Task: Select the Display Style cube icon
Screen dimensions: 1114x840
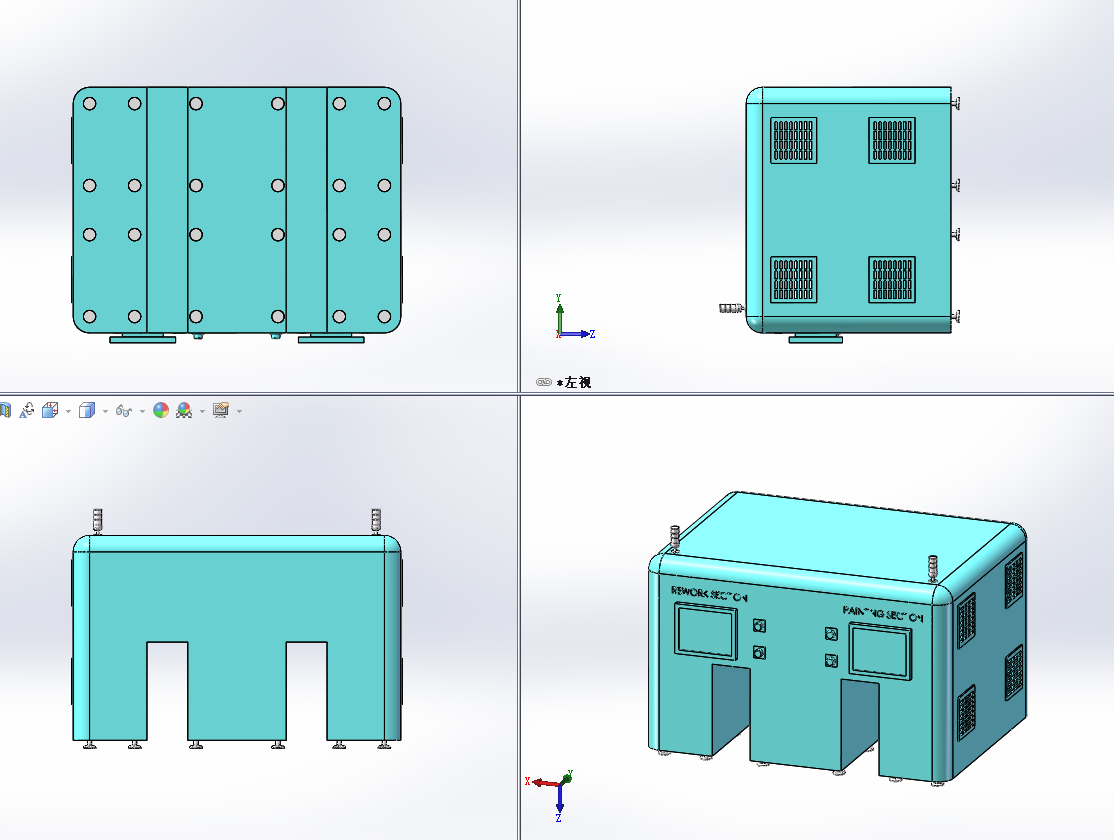Action: pos(87,411)
